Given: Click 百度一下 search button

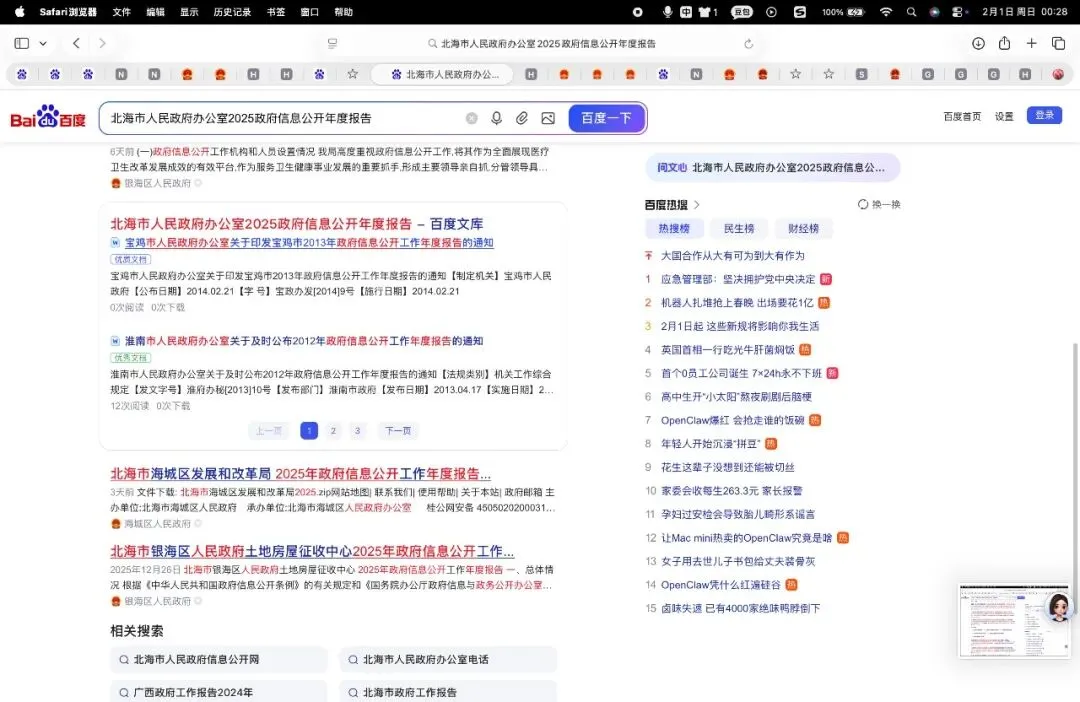Looking at the screenshot, I should pos(606,118).
